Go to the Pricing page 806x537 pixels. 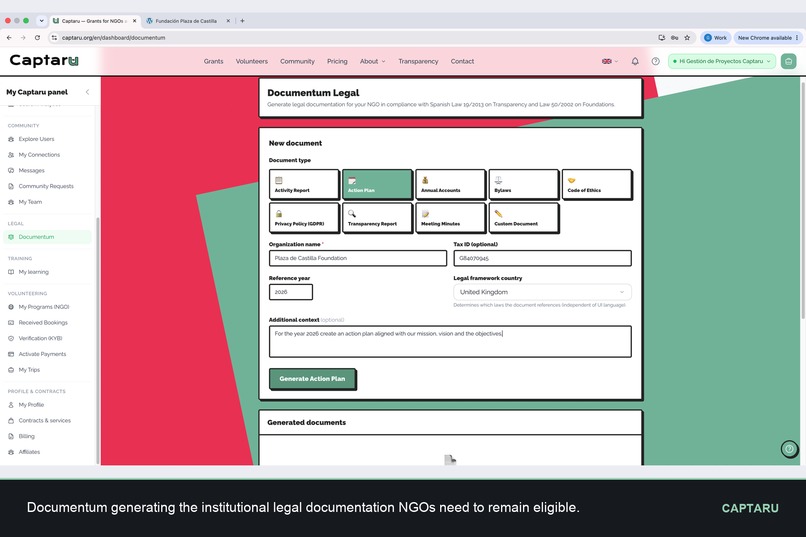[337, 61]
